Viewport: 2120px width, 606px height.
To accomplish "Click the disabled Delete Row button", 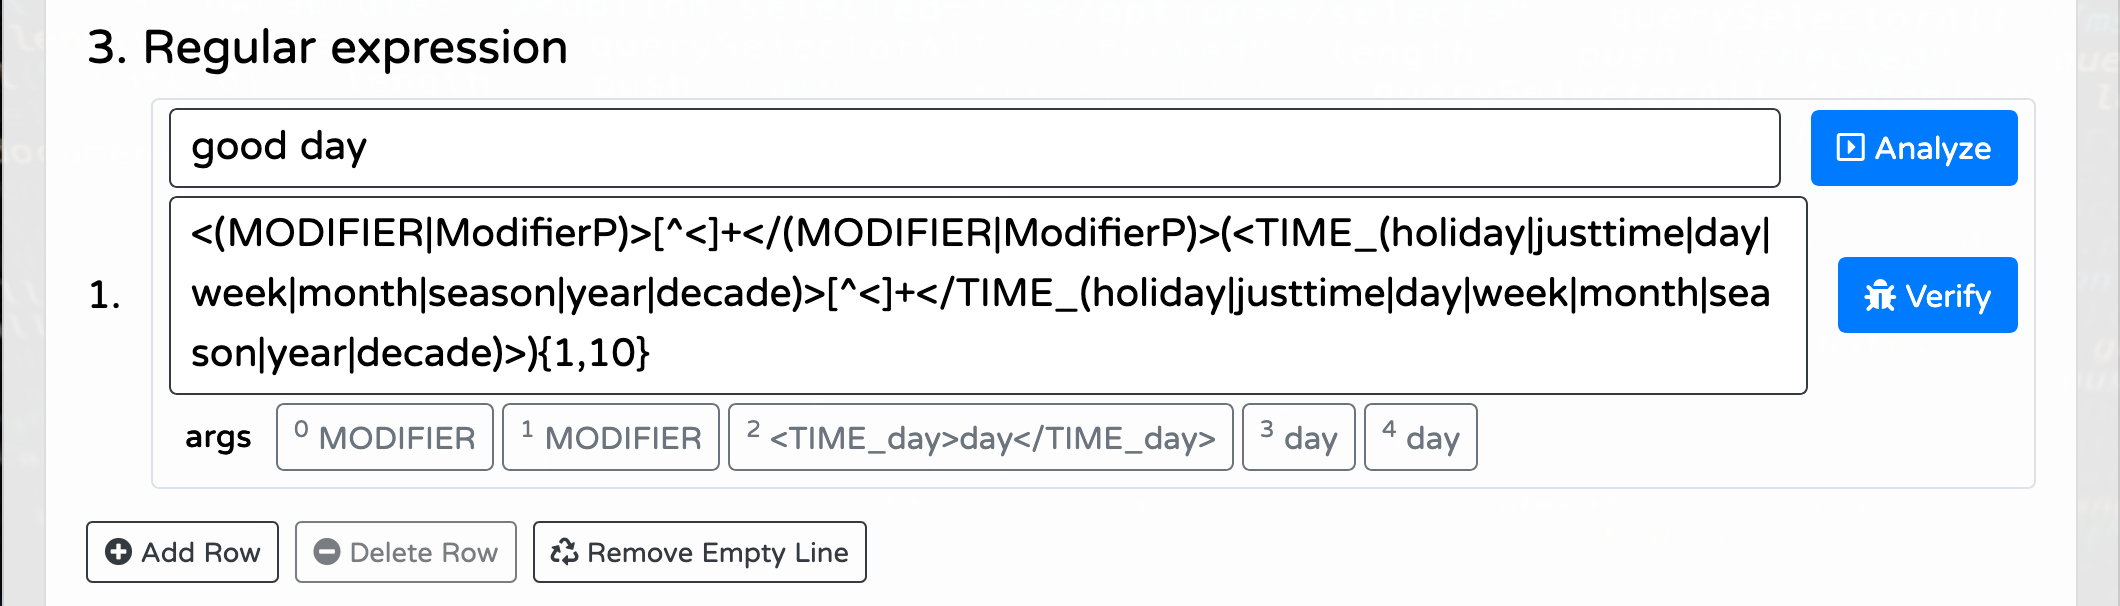I will (404, 551).
